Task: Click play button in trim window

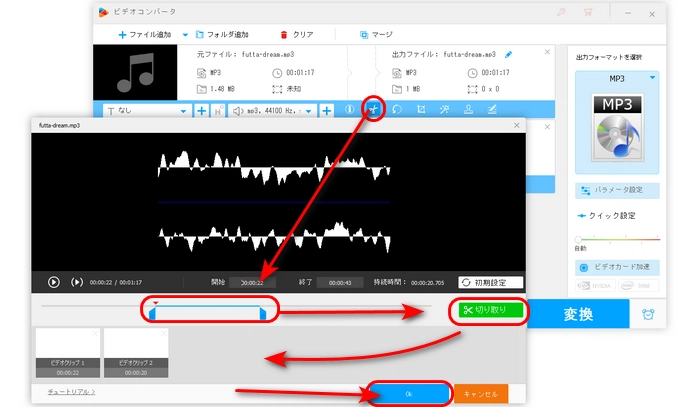Action: [x=54, y=282]
